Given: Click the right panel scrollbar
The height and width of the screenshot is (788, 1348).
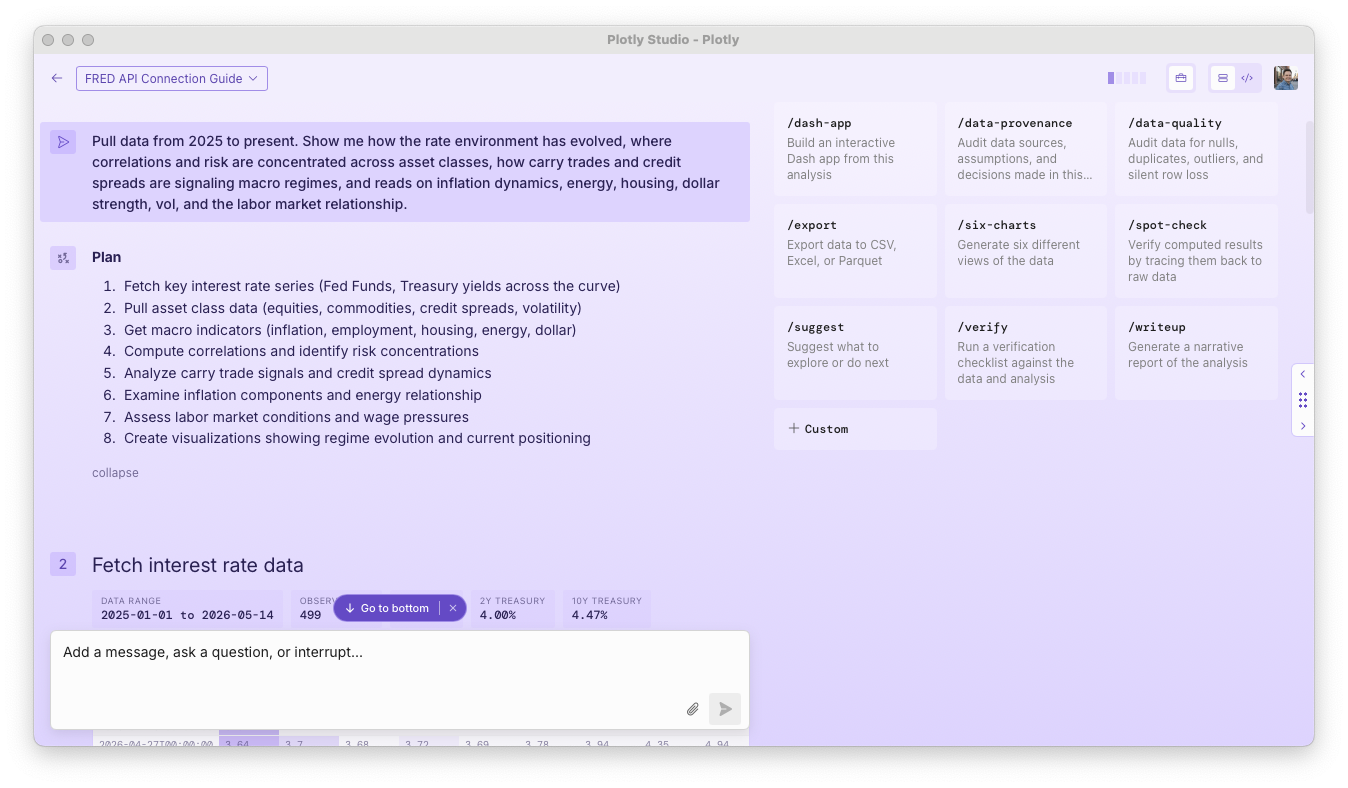Looking at the screenshot, I should point(1310,168).
